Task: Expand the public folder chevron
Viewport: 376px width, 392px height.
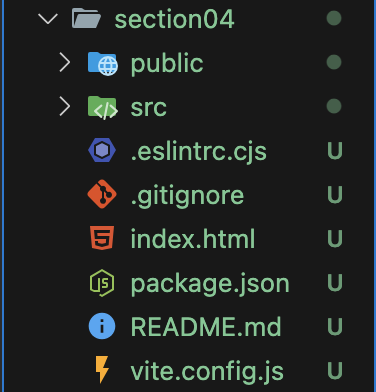Action: pos(65,63)
